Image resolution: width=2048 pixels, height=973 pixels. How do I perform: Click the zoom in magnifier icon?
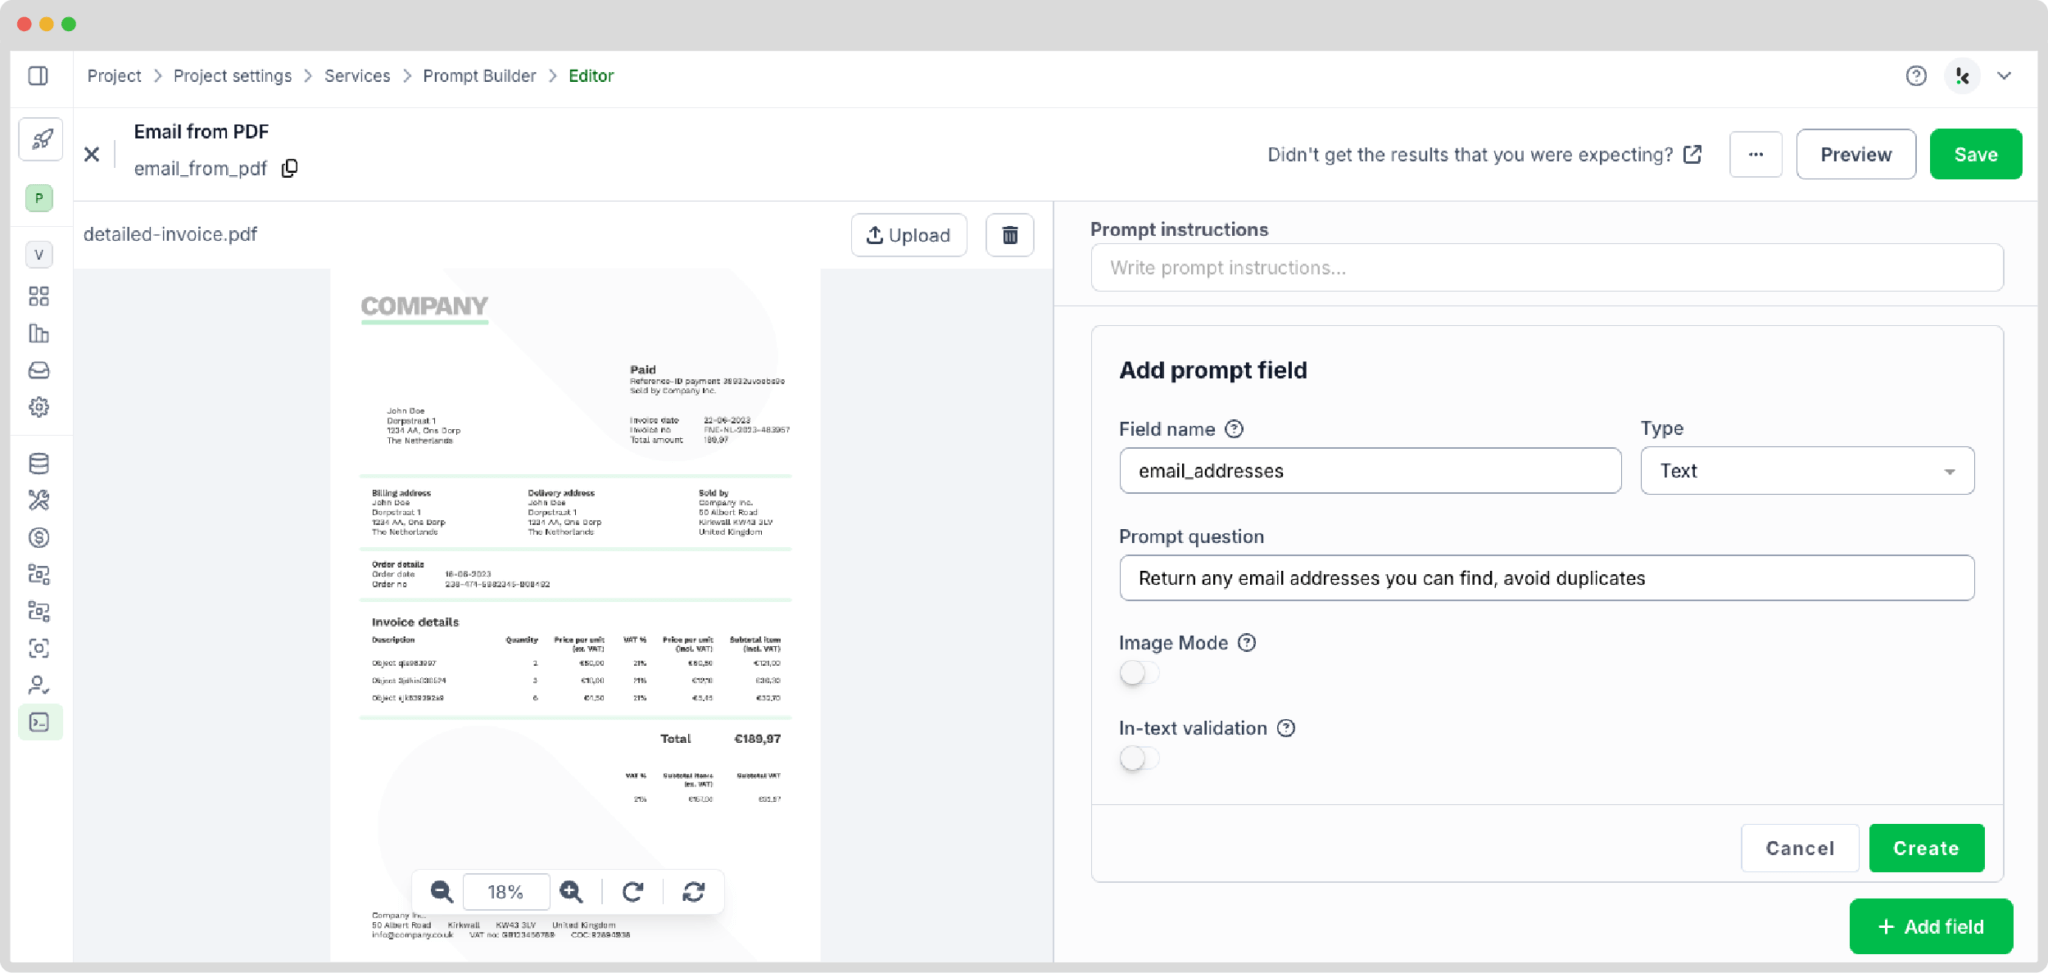571,891
